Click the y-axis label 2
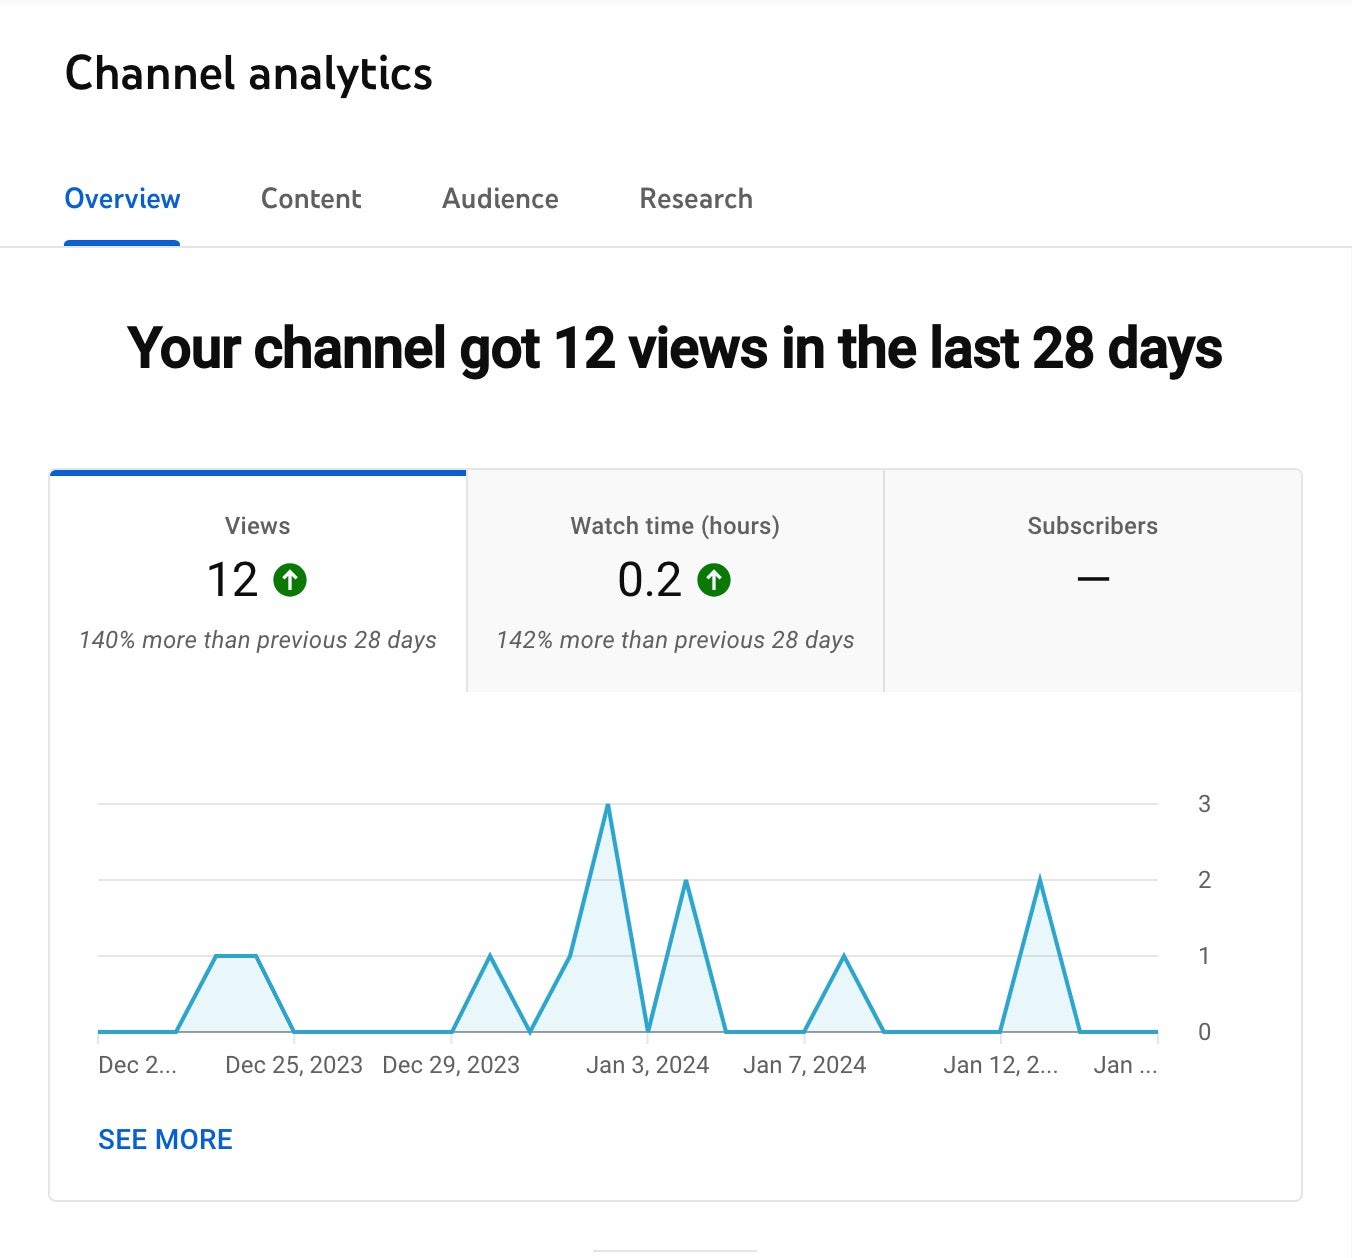Image resolution: width=1352 pixels, height=1258 pixels. [x=1204, y=880]
